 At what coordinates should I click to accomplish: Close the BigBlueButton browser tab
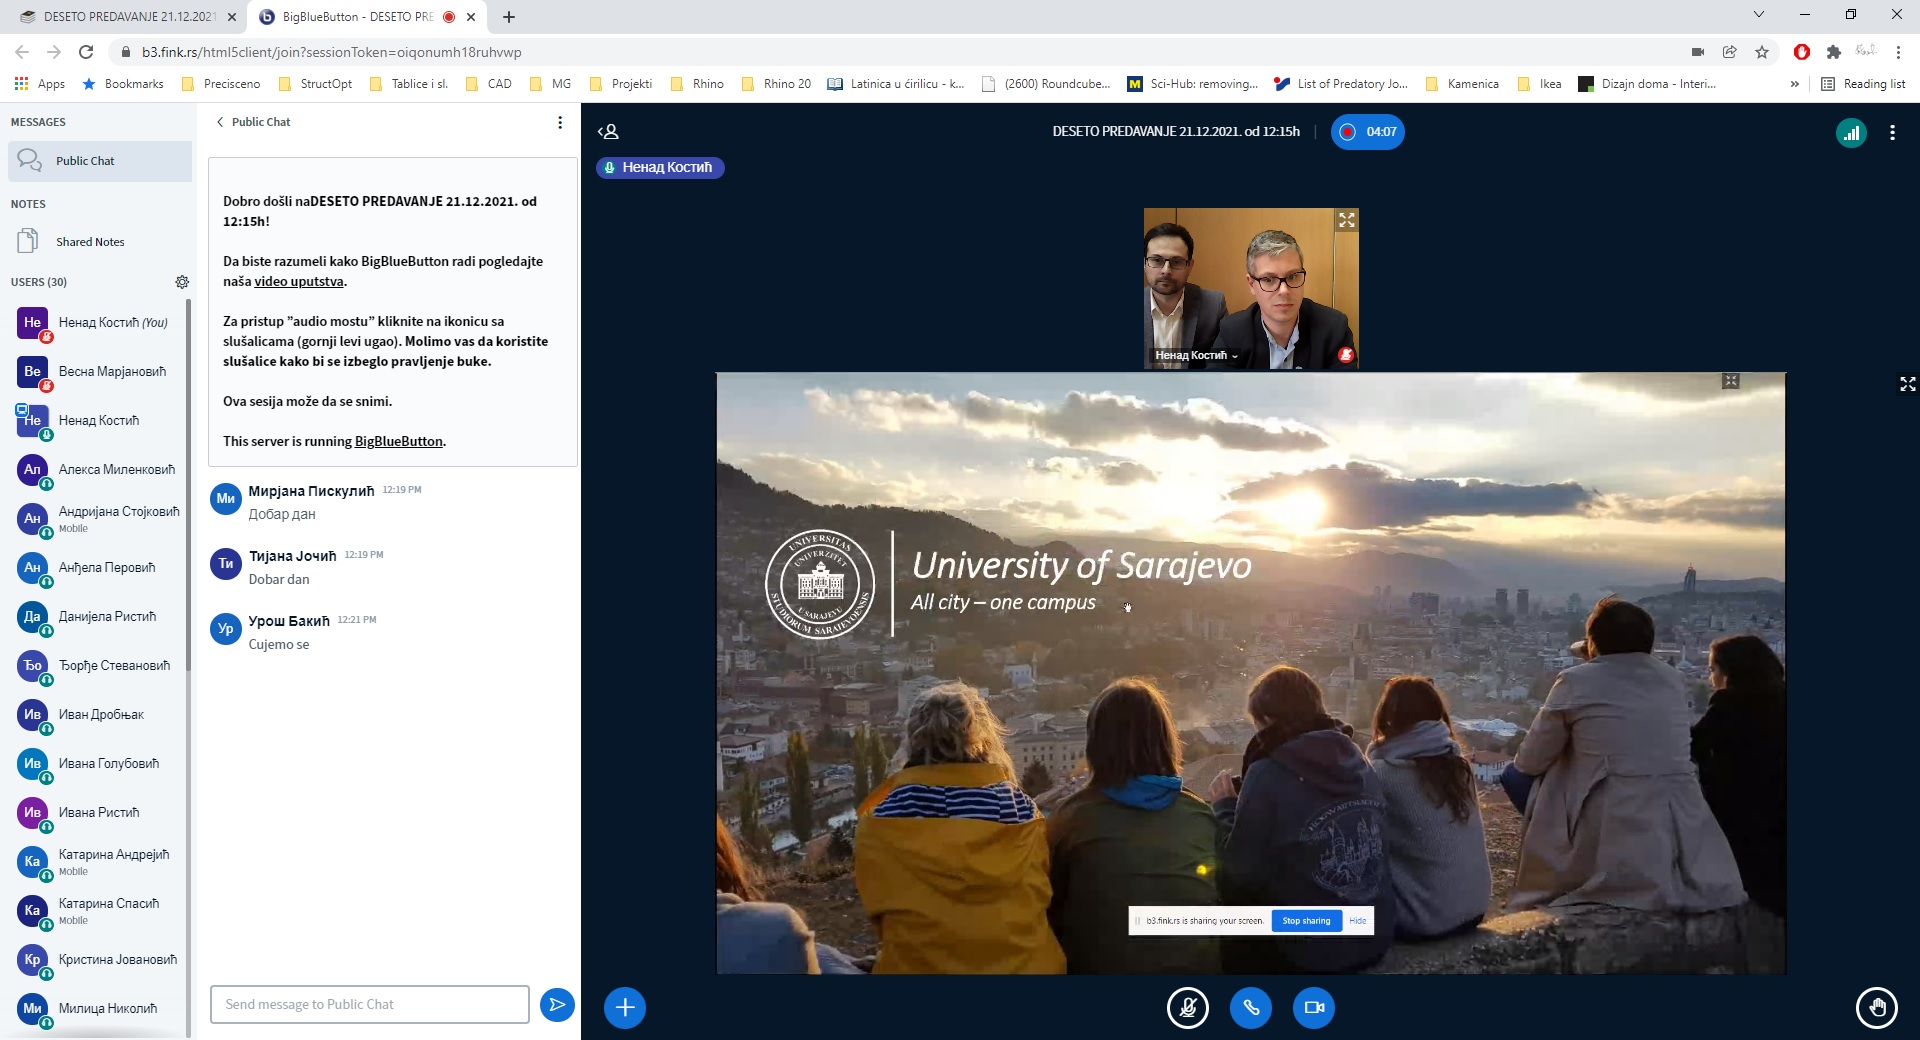(x=471, y=17)
